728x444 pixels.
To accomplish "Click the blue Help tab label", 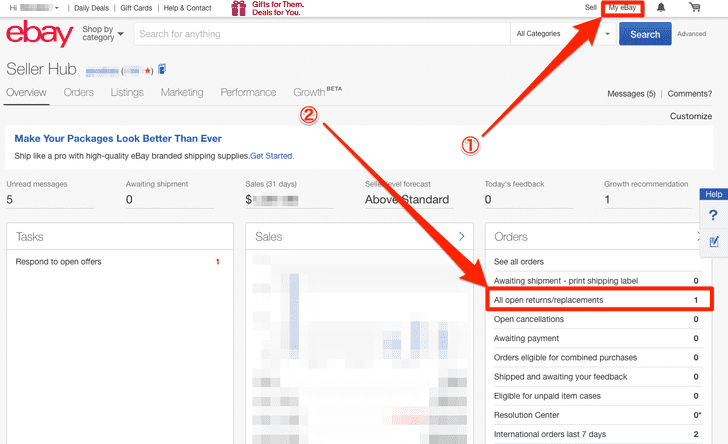I will (x=714, y=194).
